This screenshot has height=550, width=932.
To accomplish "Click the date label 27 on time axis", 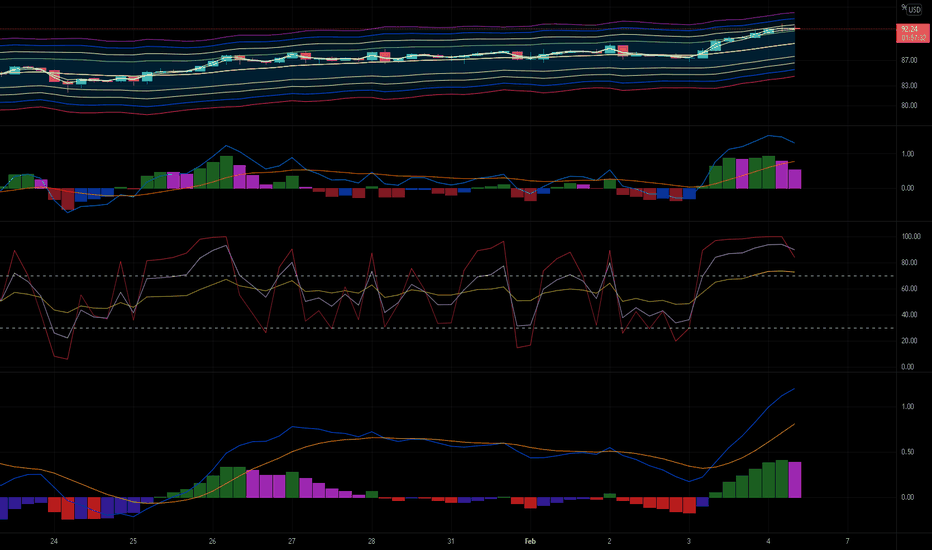I will click(x=292, y=541).
